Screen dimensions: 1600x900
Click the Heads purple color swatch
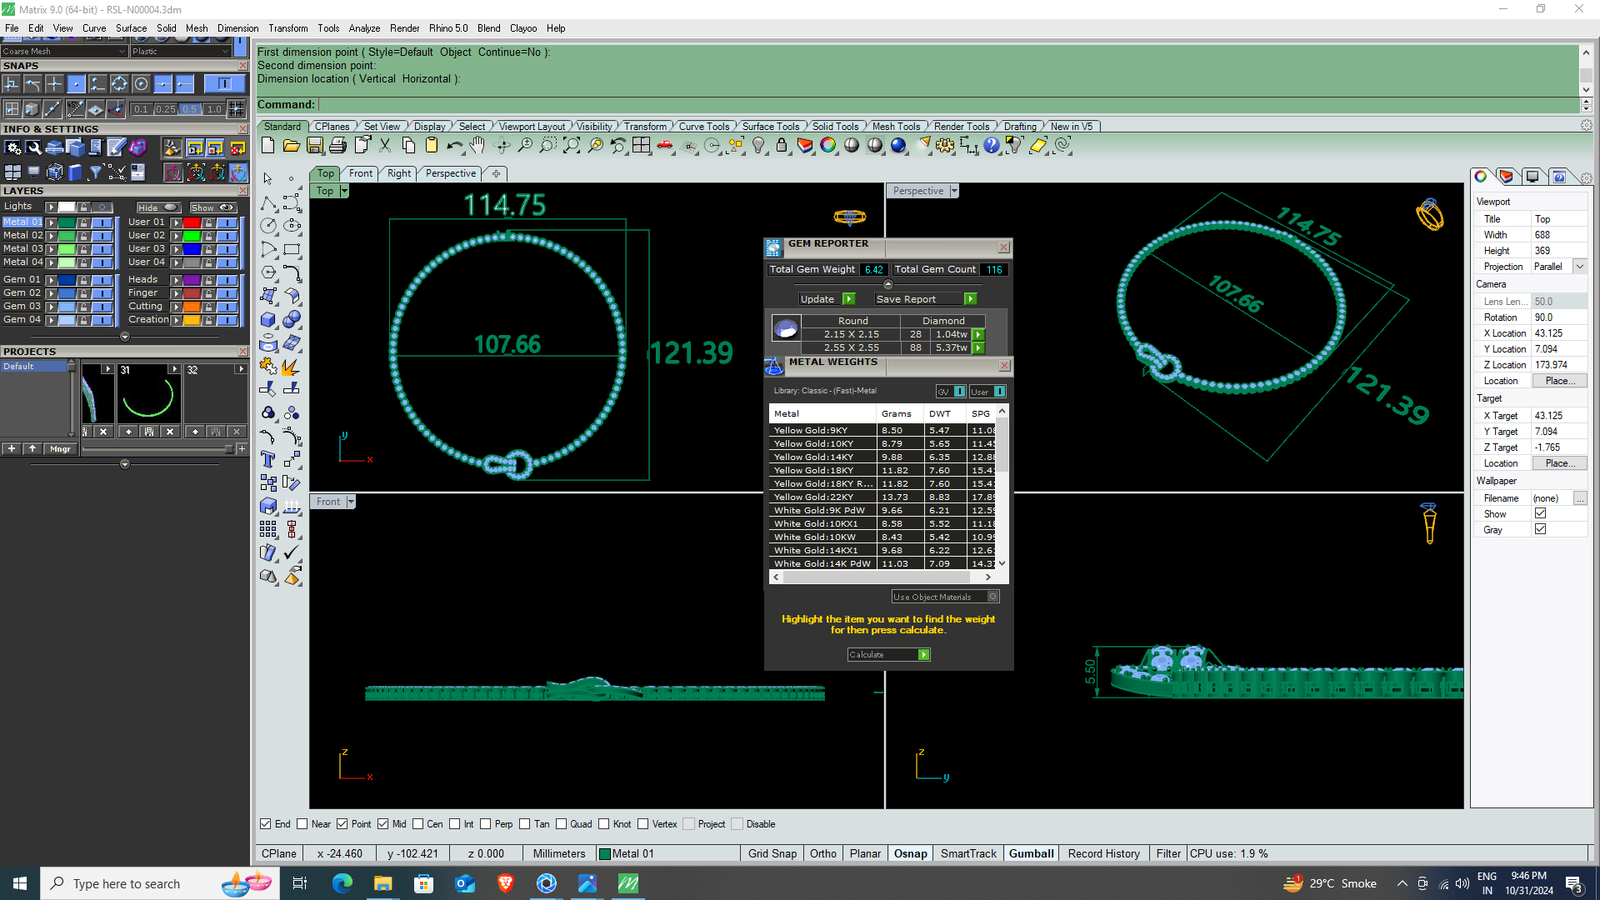click(x=191, y=280)
